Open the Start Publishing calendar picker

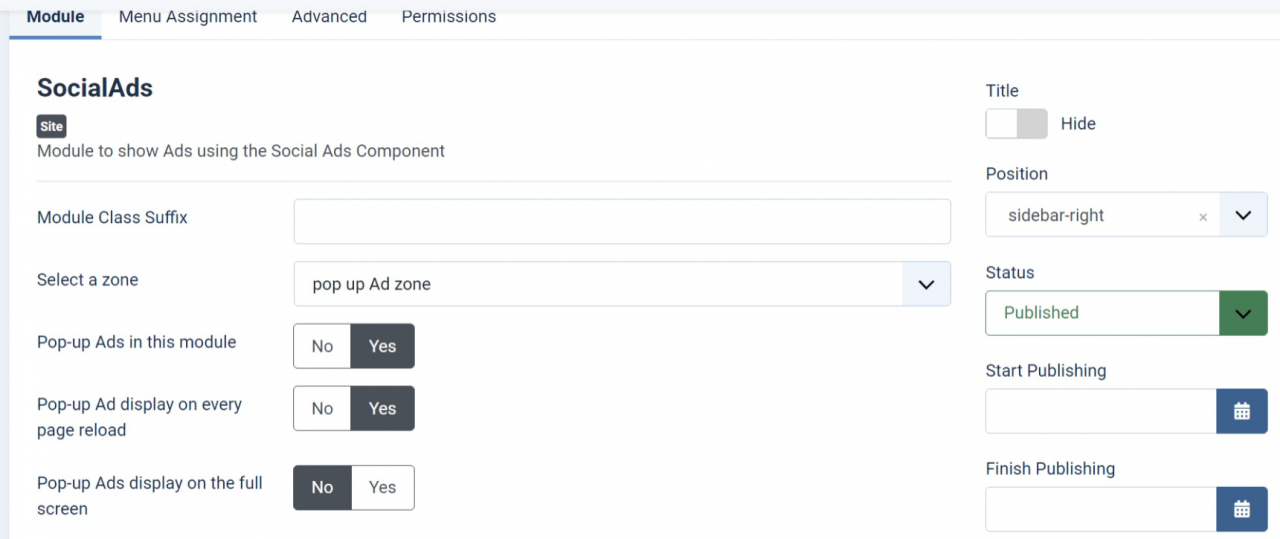click(1241, 411)
